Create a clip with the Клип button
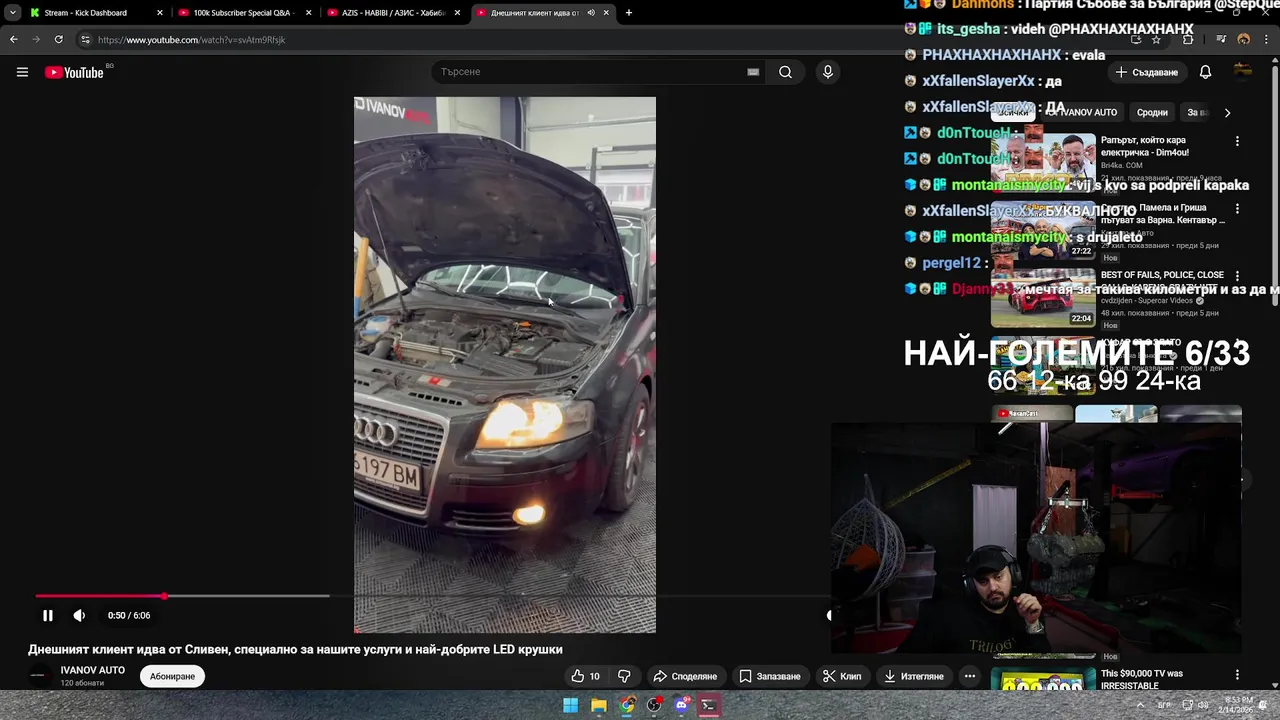 [842, 677]
